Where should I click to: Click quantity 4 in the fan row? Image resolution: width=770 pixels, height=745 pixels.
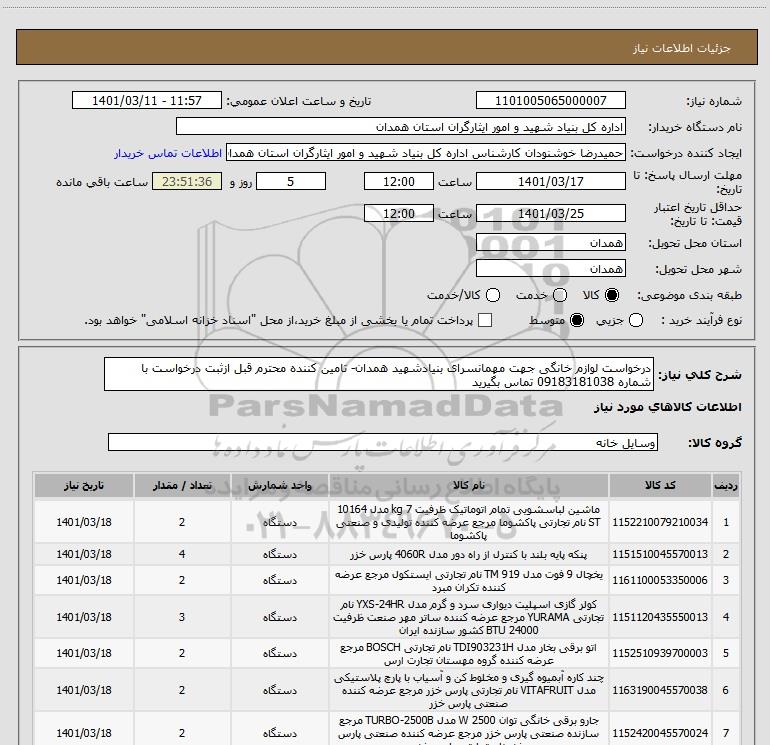click(182, 554)
